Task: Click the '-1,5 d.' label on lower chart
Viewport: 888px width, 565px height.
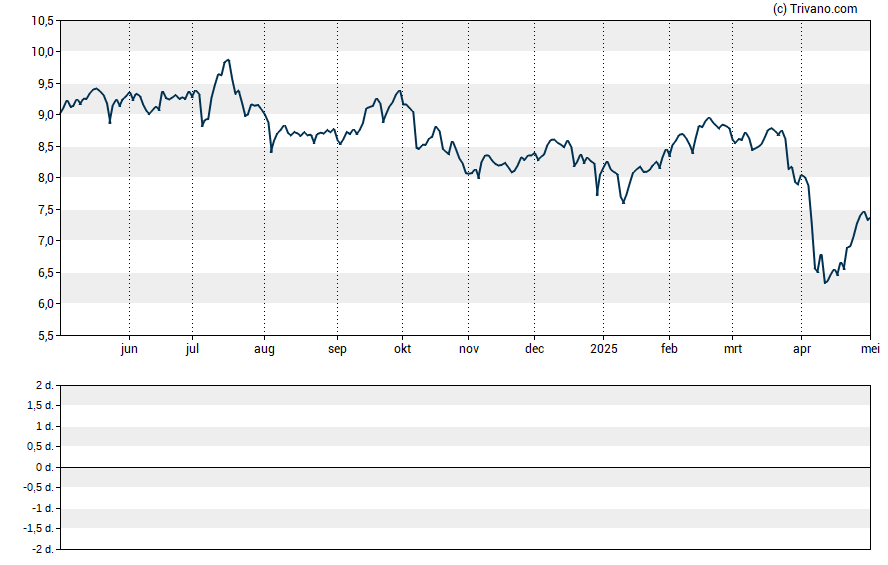Action: click(x=38, y=529)
